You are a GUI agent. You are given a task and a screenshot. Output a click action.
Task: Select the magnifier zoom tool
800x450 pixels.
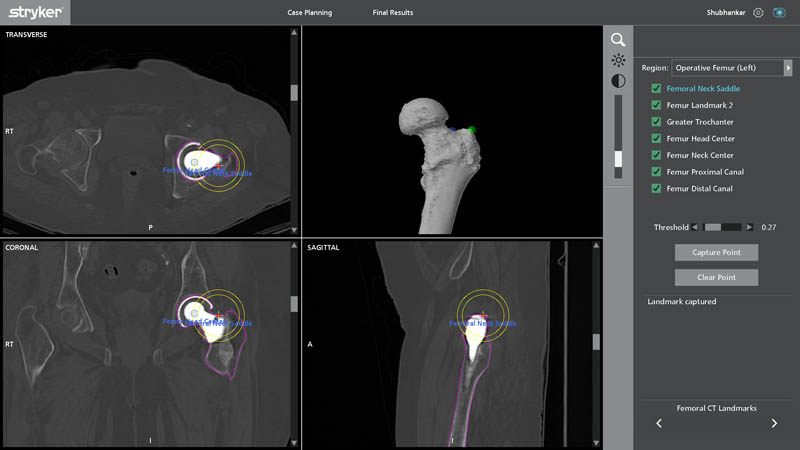click(x=618, y=40)
